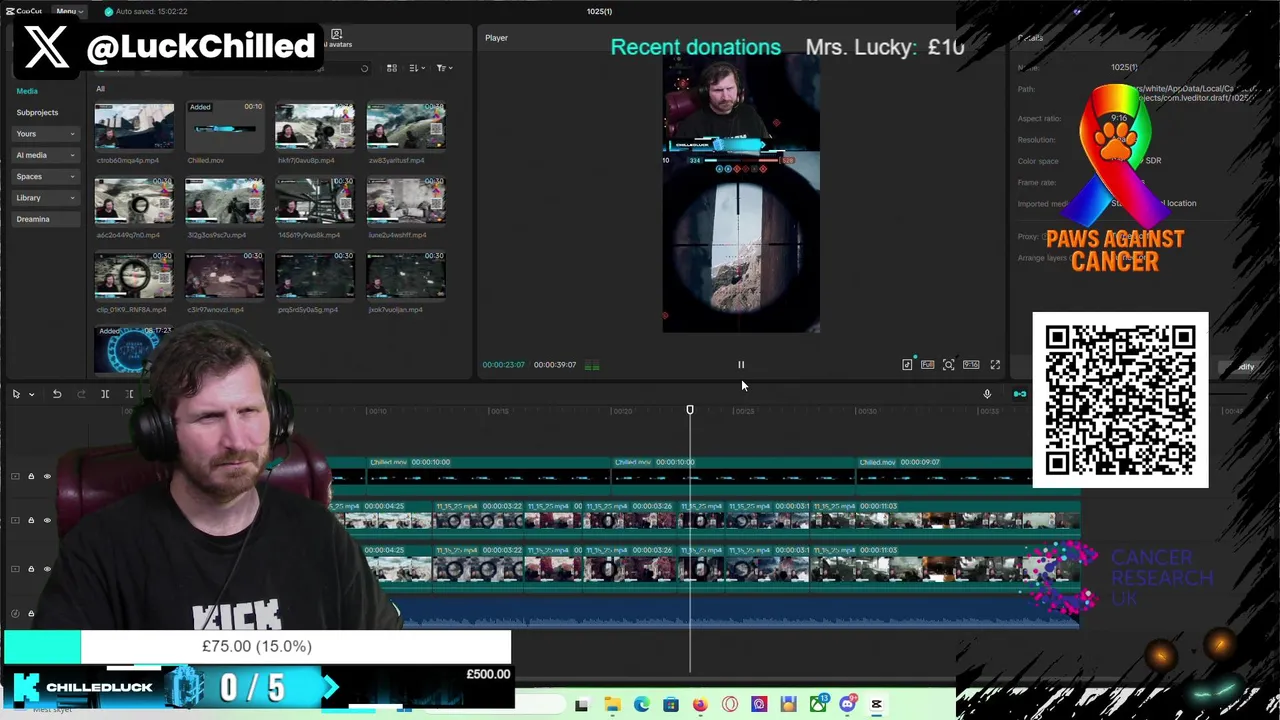Image resolution: width=1280 pixels, height=720 pixels.
Task: Toggle visibility of the second video track
Action: [x=47, y=521]
